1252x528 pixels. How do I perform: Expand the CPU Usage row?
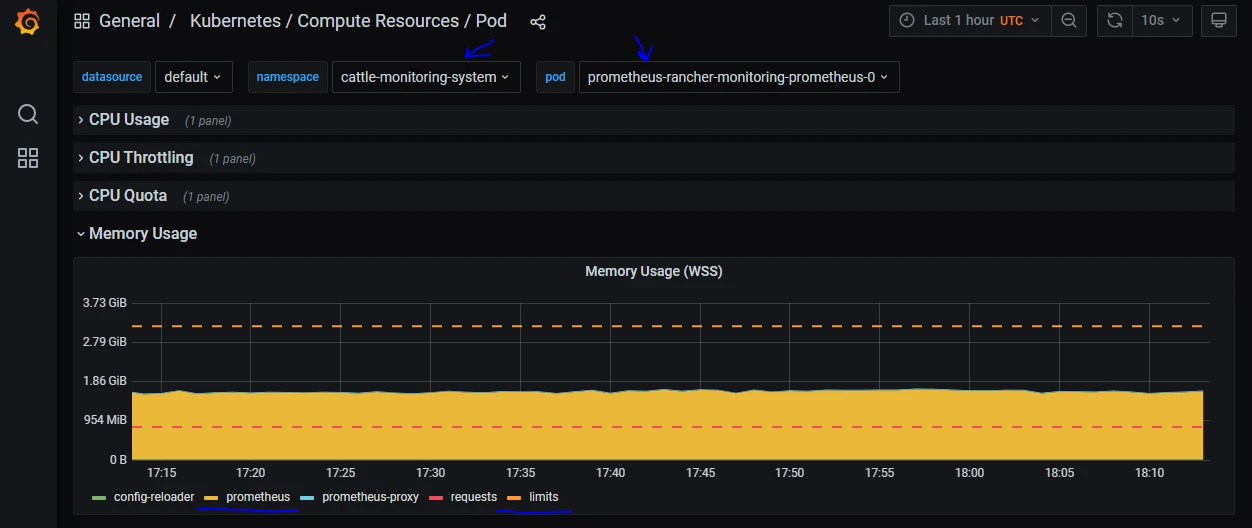[654, 120]
